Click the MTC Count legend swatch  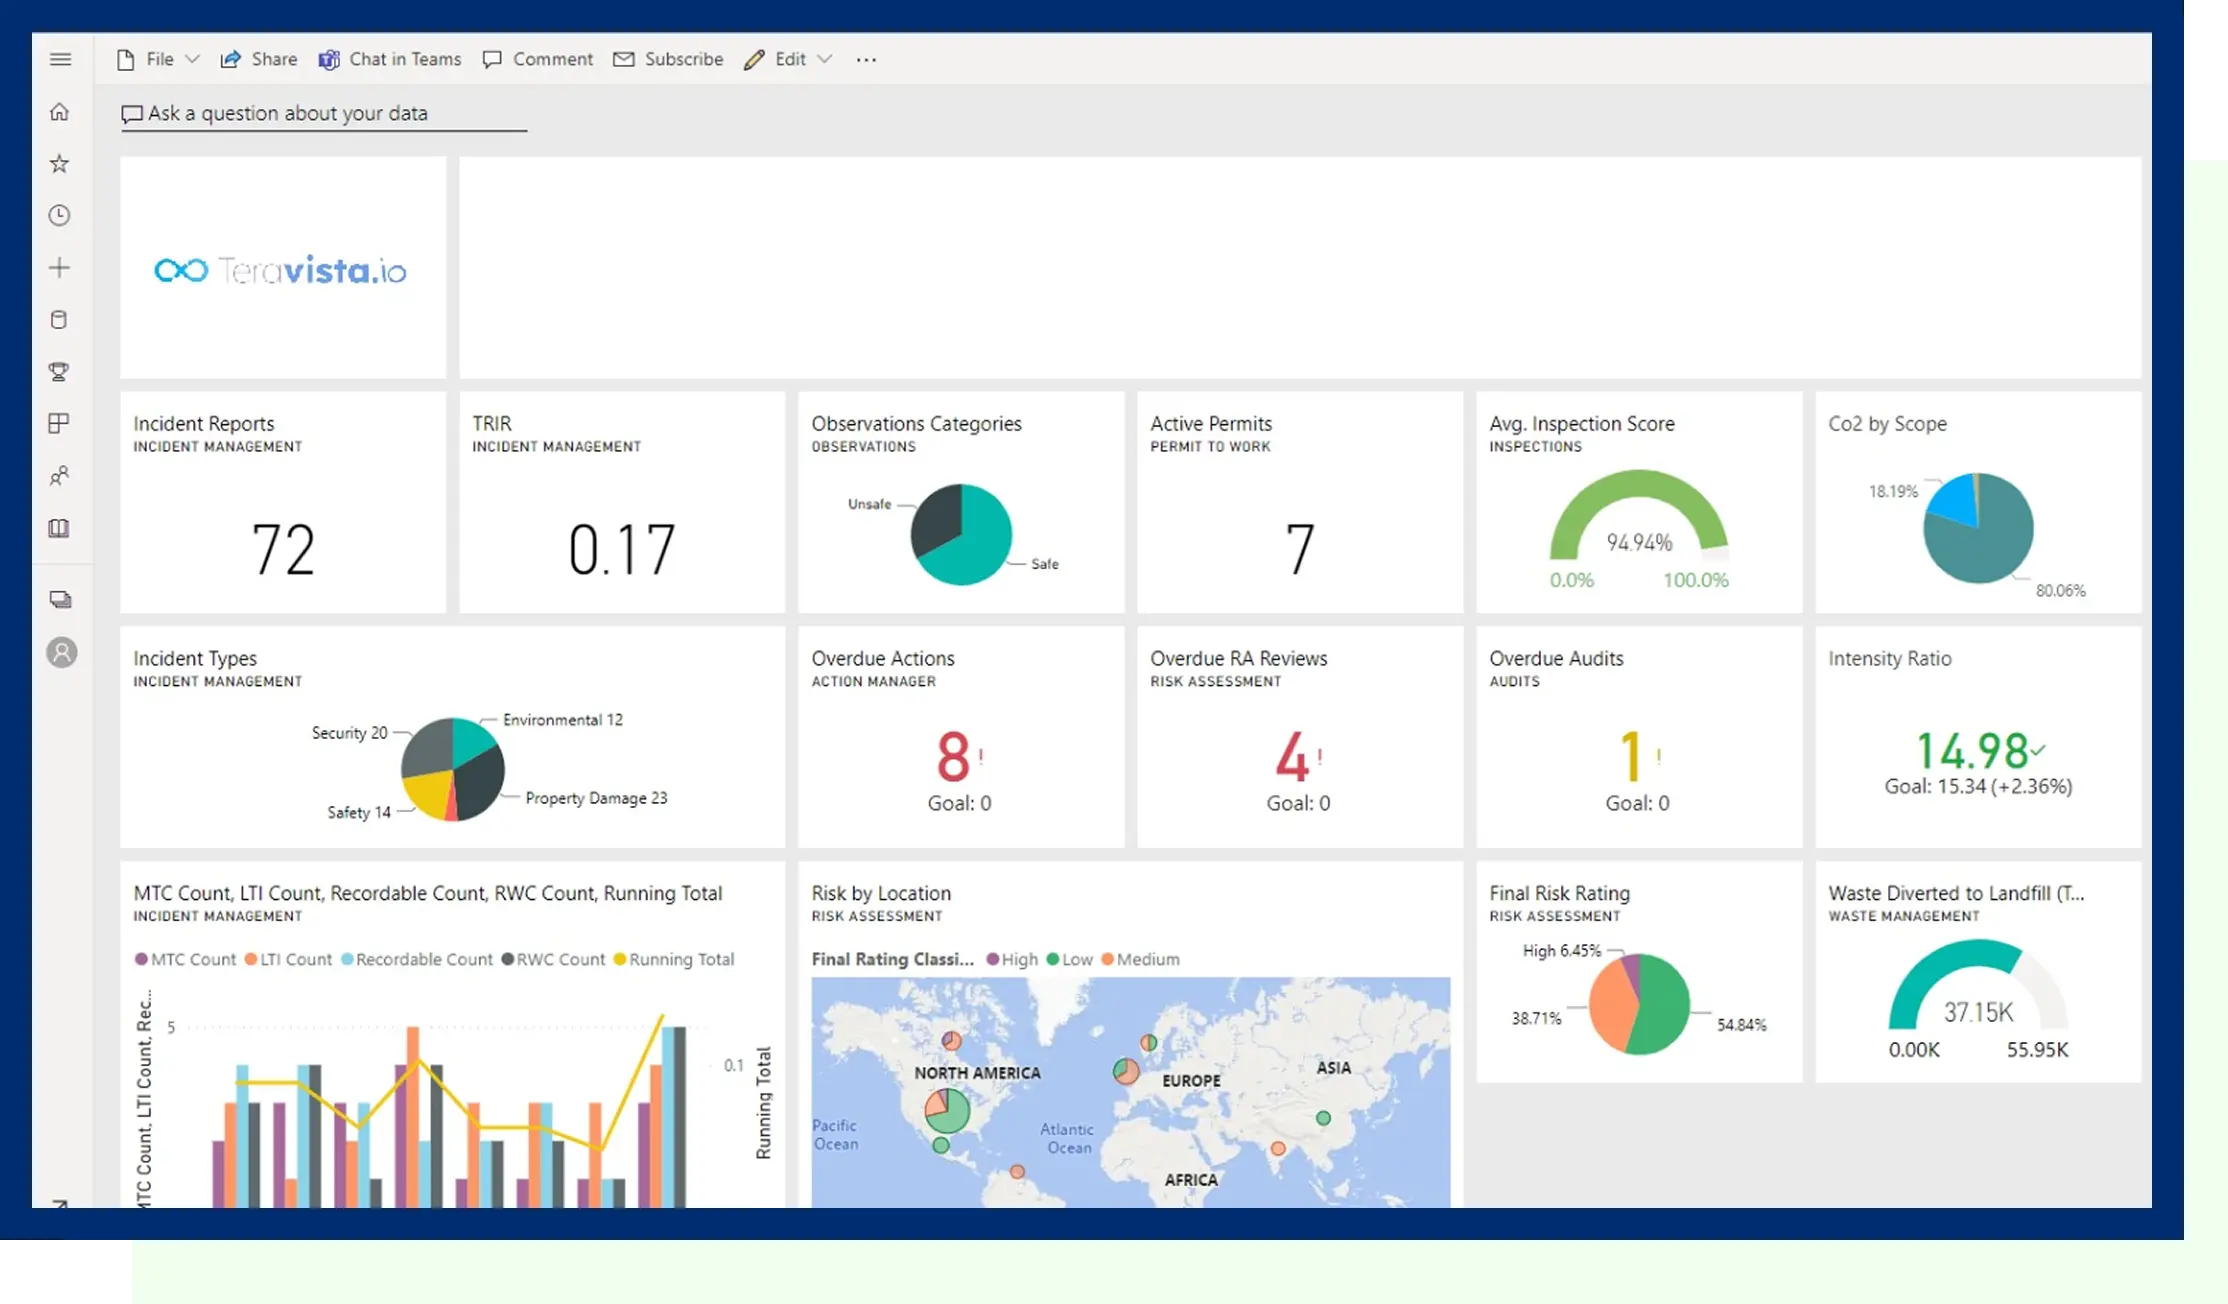click(x=141, y=959)
